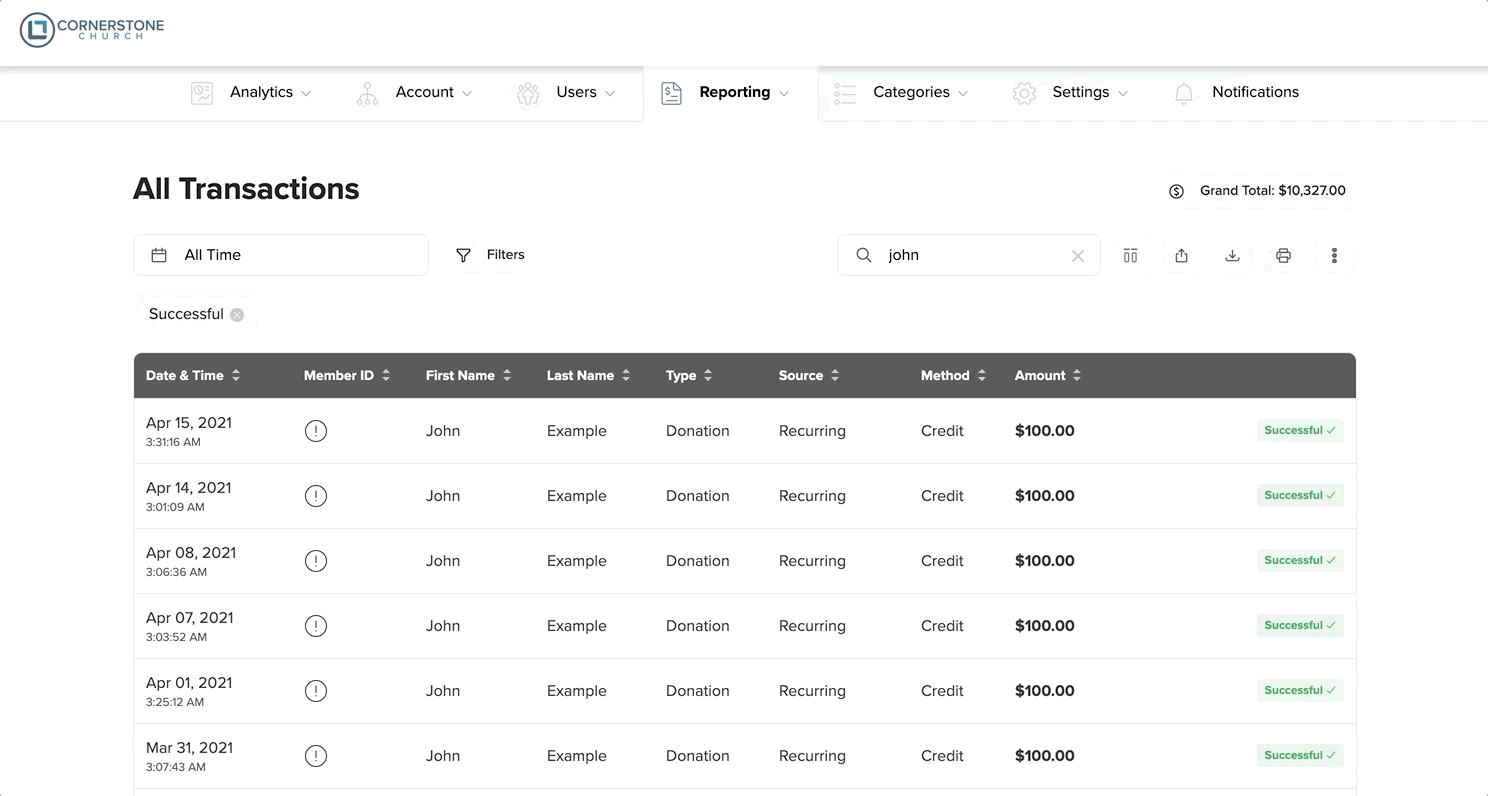Image resolution: width=1488 pixels, height=796 pixels.
Task: Click the print icon
Action: 1283,256
